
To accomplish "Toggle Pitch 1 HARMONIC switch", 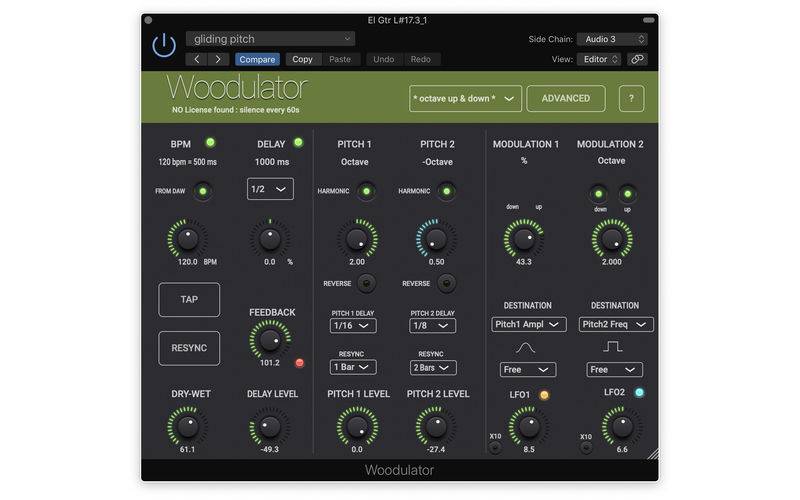I will click(366, 191).
